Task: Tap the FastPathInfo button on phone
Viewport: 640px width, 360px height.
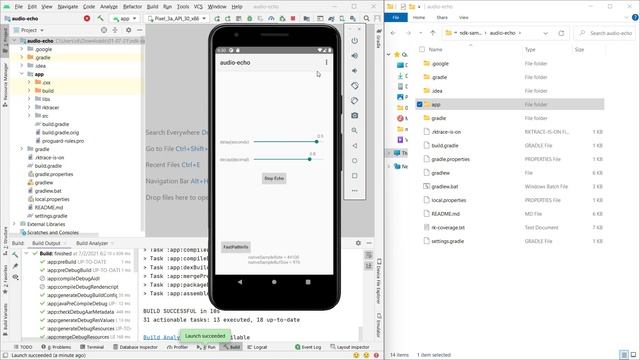Action: (236, 247)
